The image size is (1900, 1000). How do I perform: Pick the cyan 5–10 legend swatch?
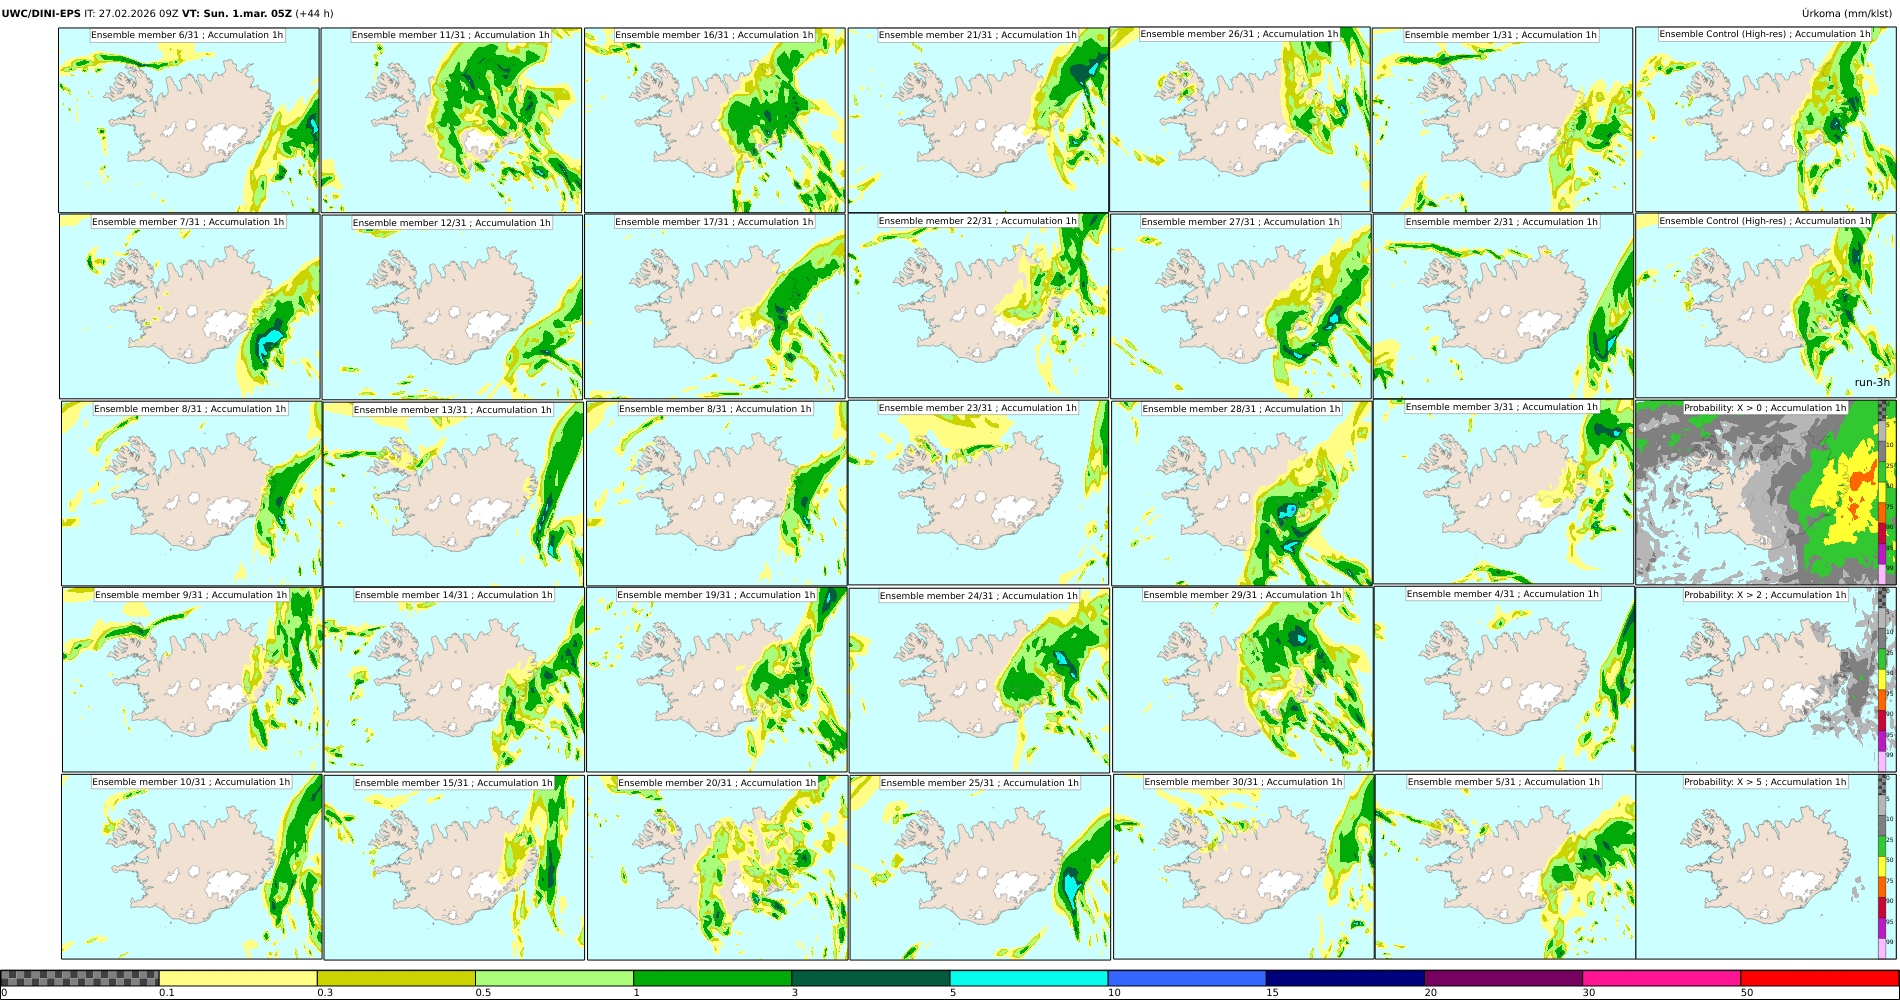1029,978
